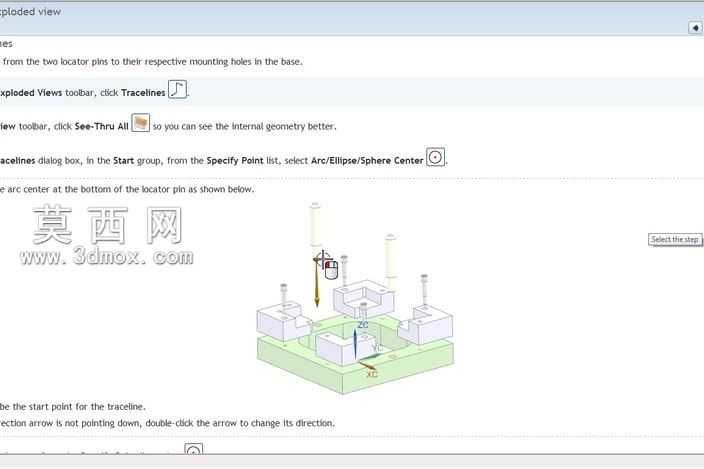
Task: Click the exploded assembly illustration
Action: click(x=355, y=298)
